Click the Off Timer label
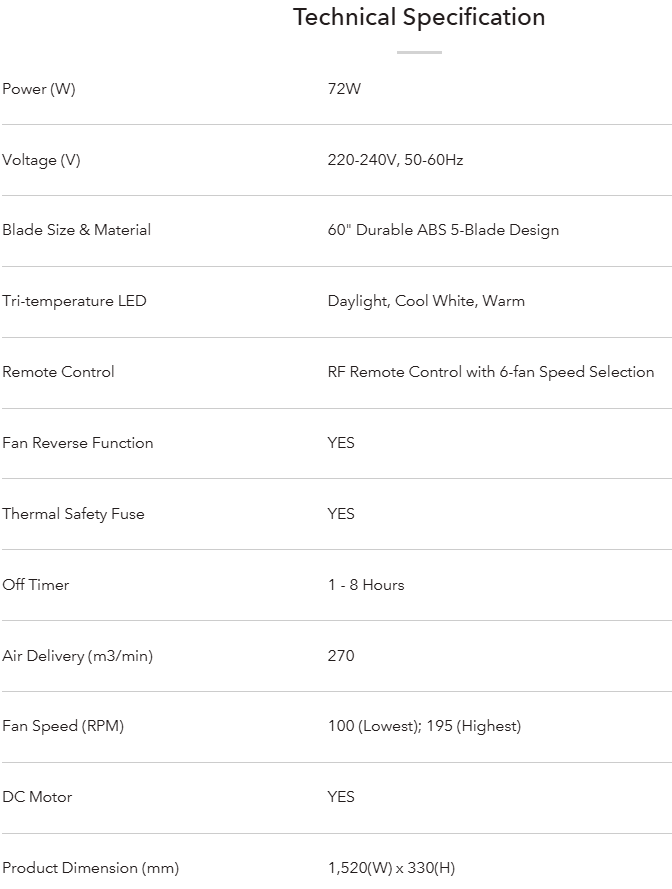672x889 pixels. tap(36, 585)
